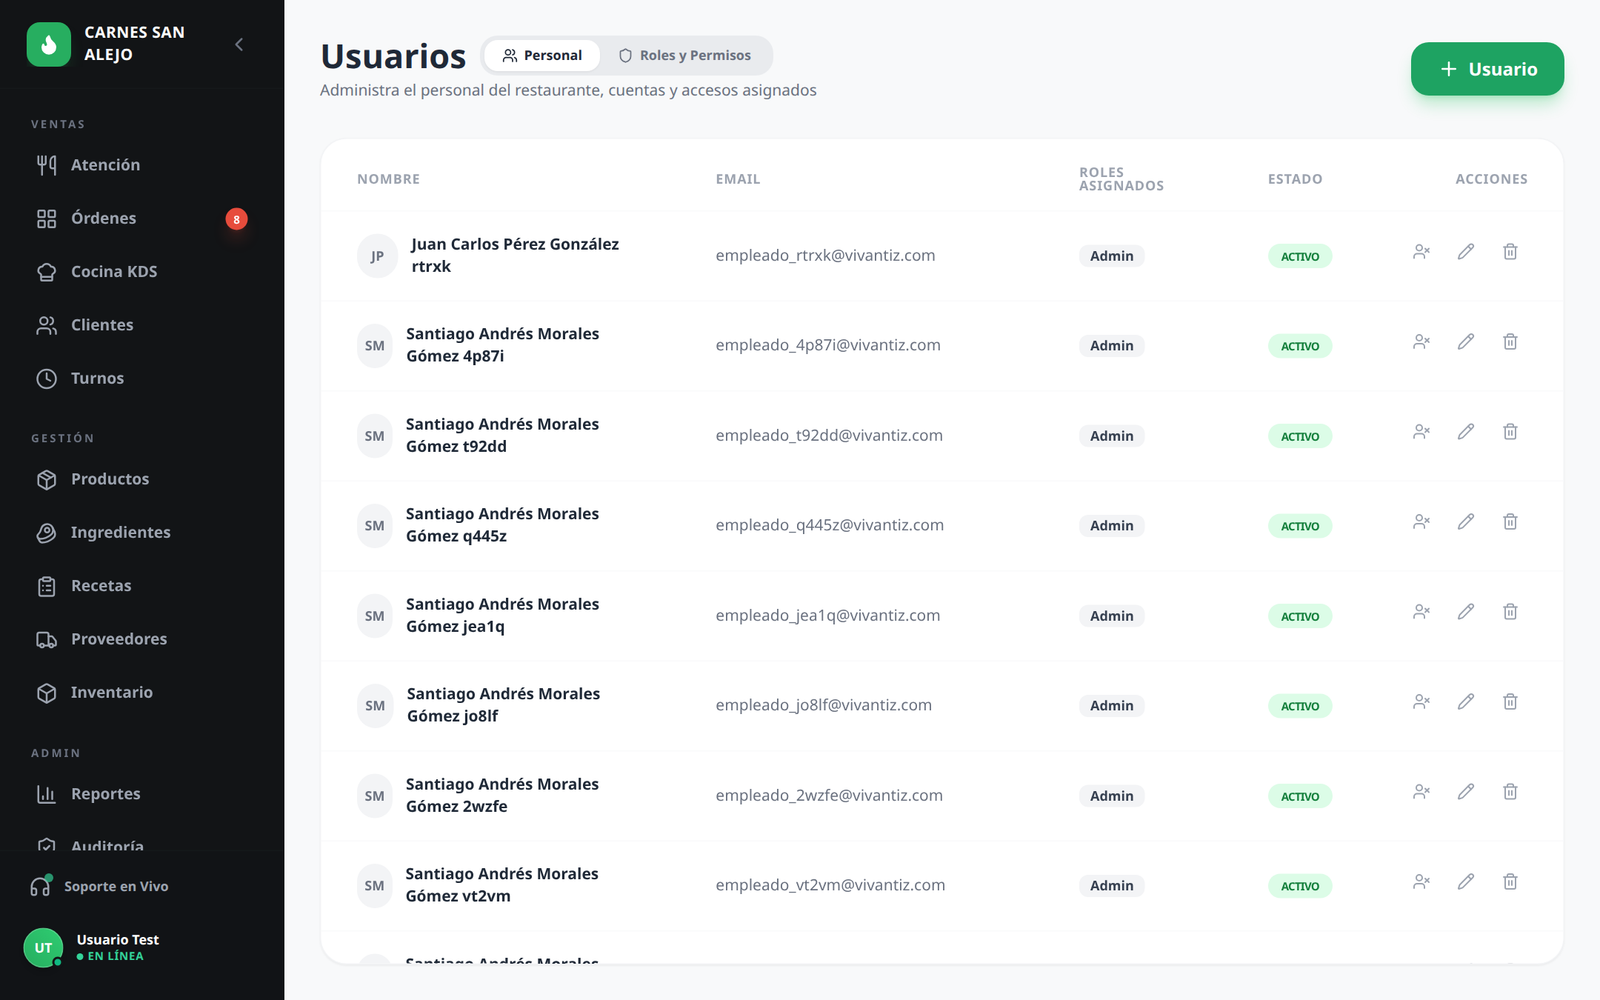Edit user Juan Carlos Pérez González rtrxk

coord(1466,252)
